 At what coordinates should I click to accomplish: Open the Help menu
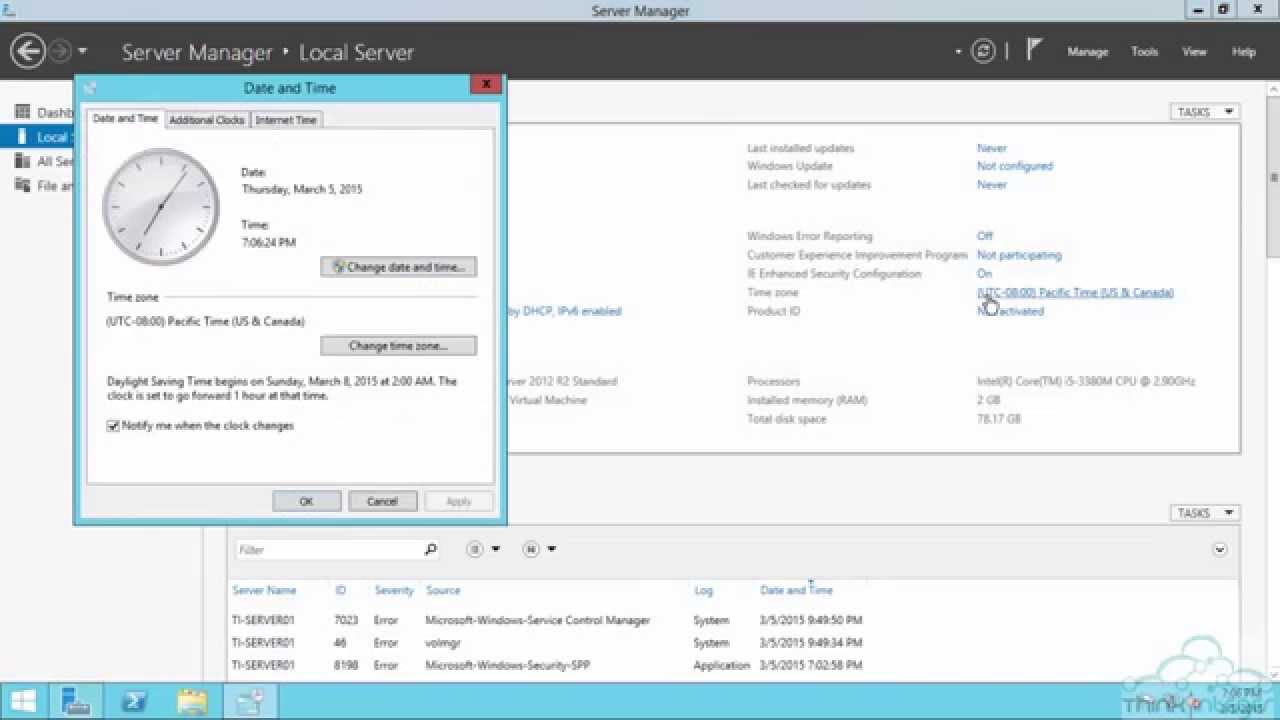pos(1243,52)
